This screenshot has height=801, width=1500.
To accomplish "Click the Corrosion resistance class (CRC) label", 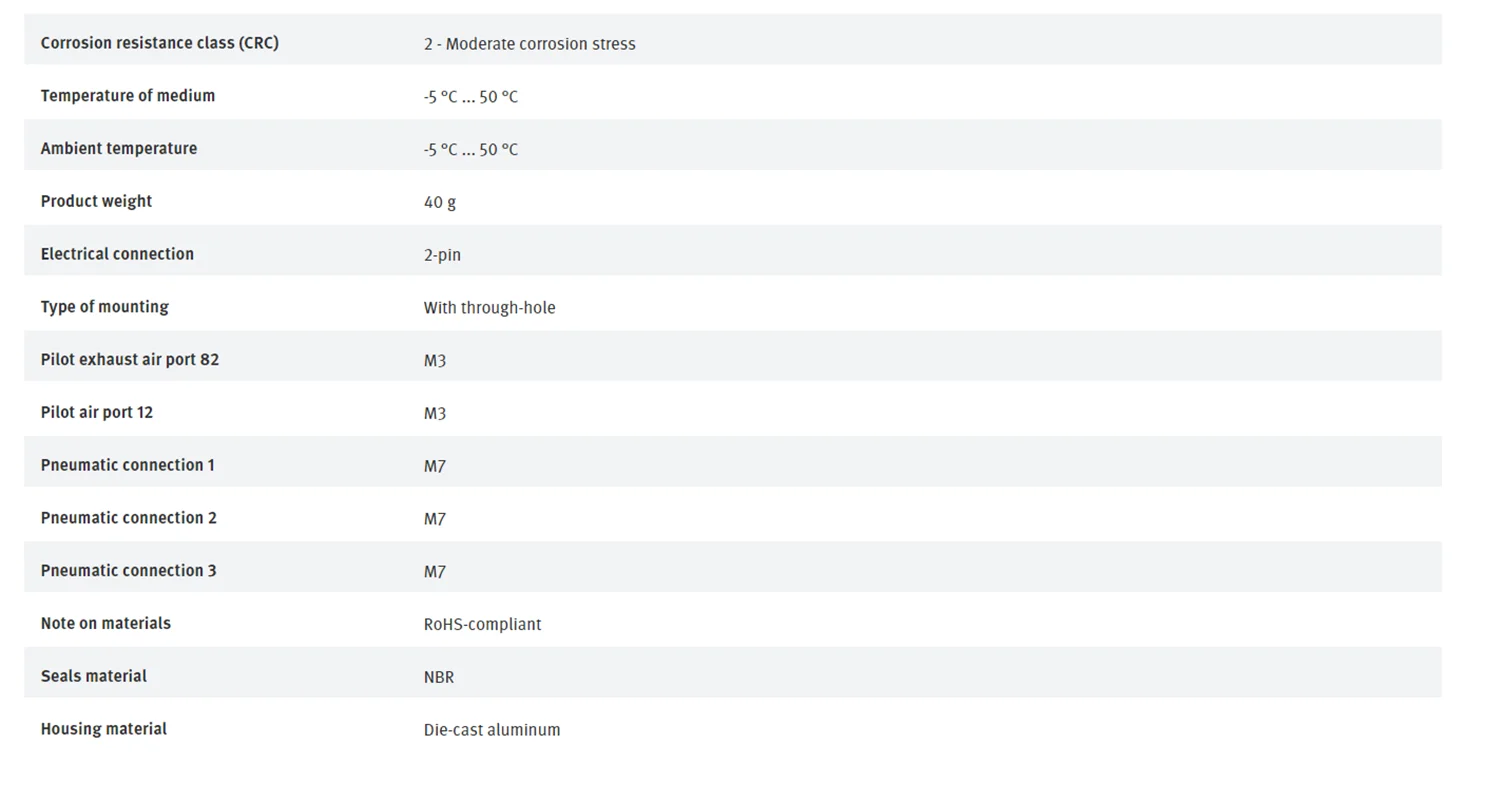I will pos(159,43).
